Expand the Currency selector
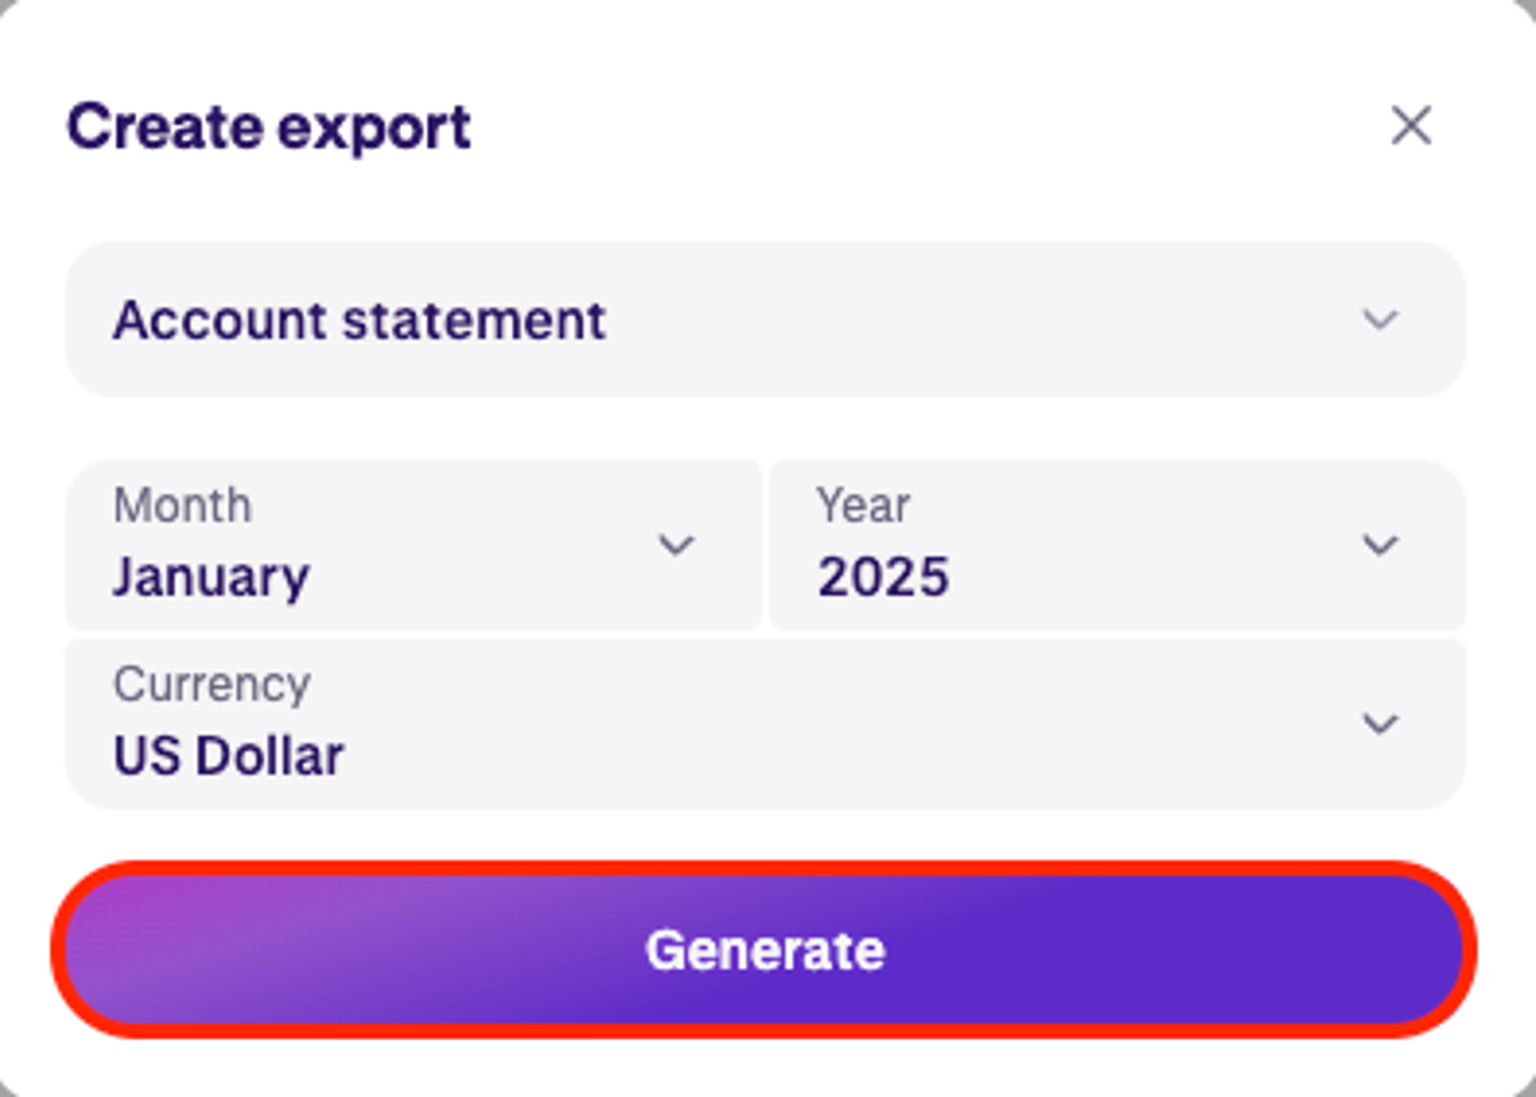 click(x=765, y=723)
